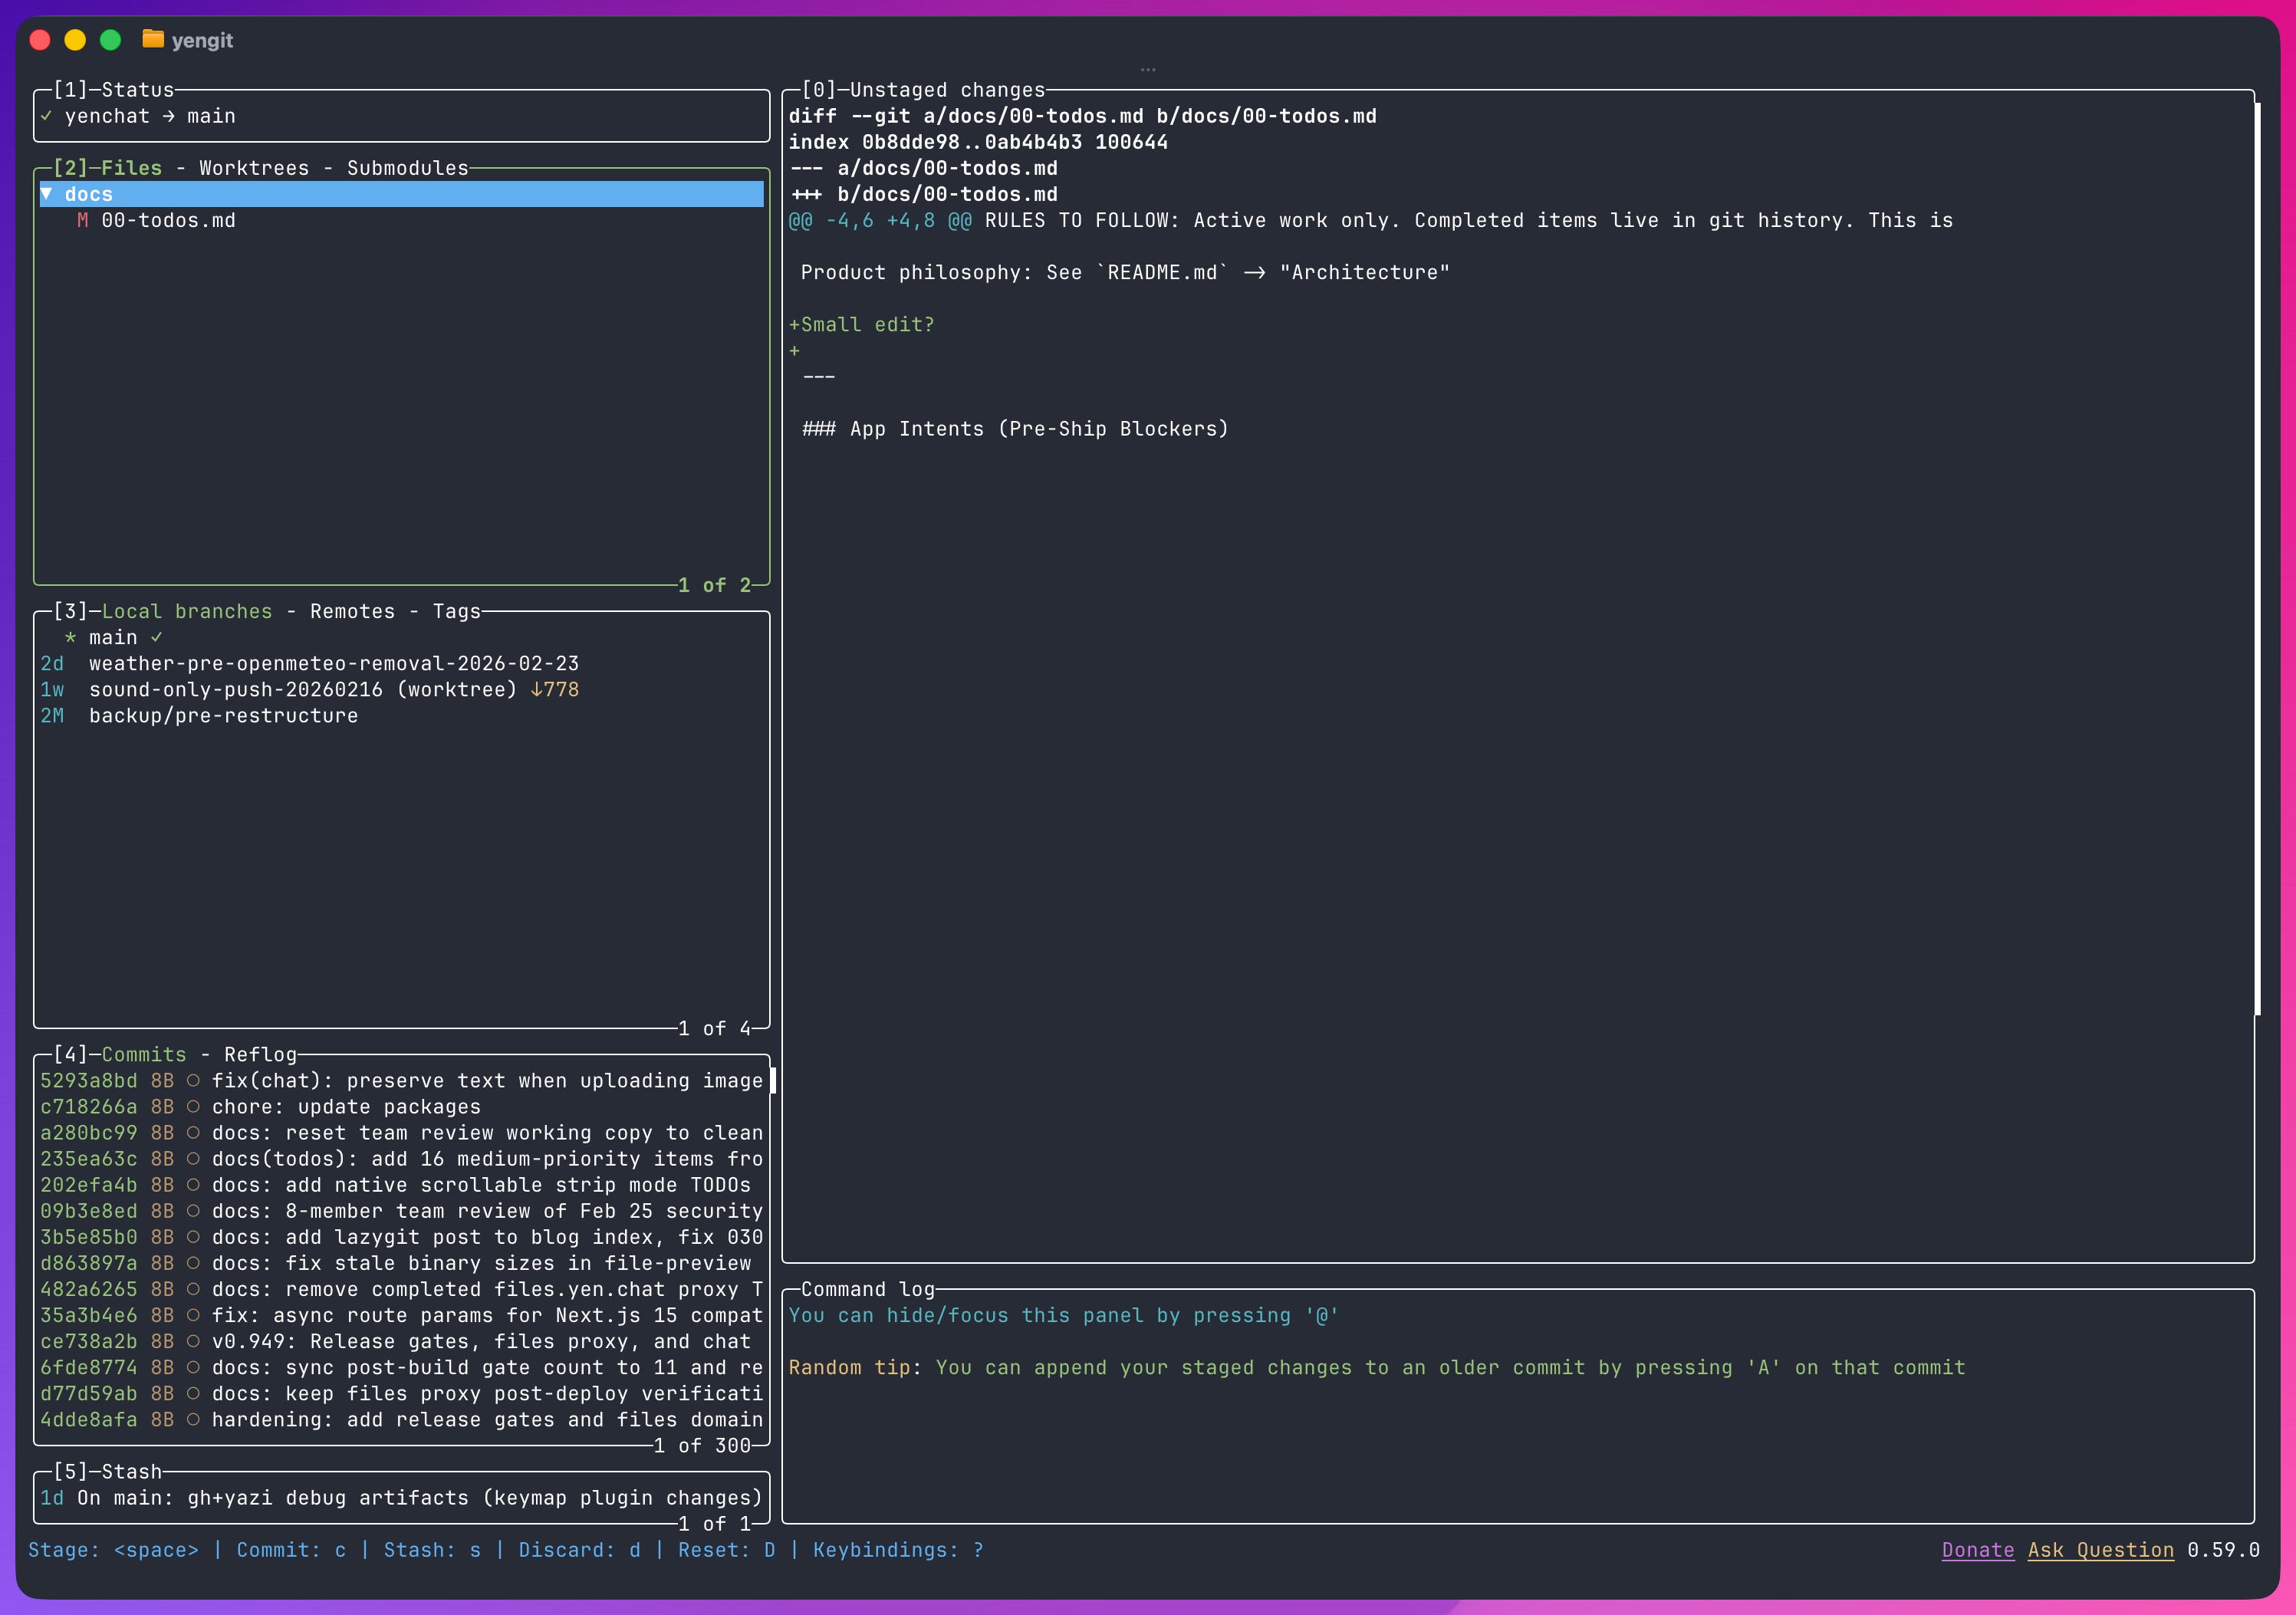Switch to the Remotes tab
Viewport: 2296px width, 1615px height.
352,611
